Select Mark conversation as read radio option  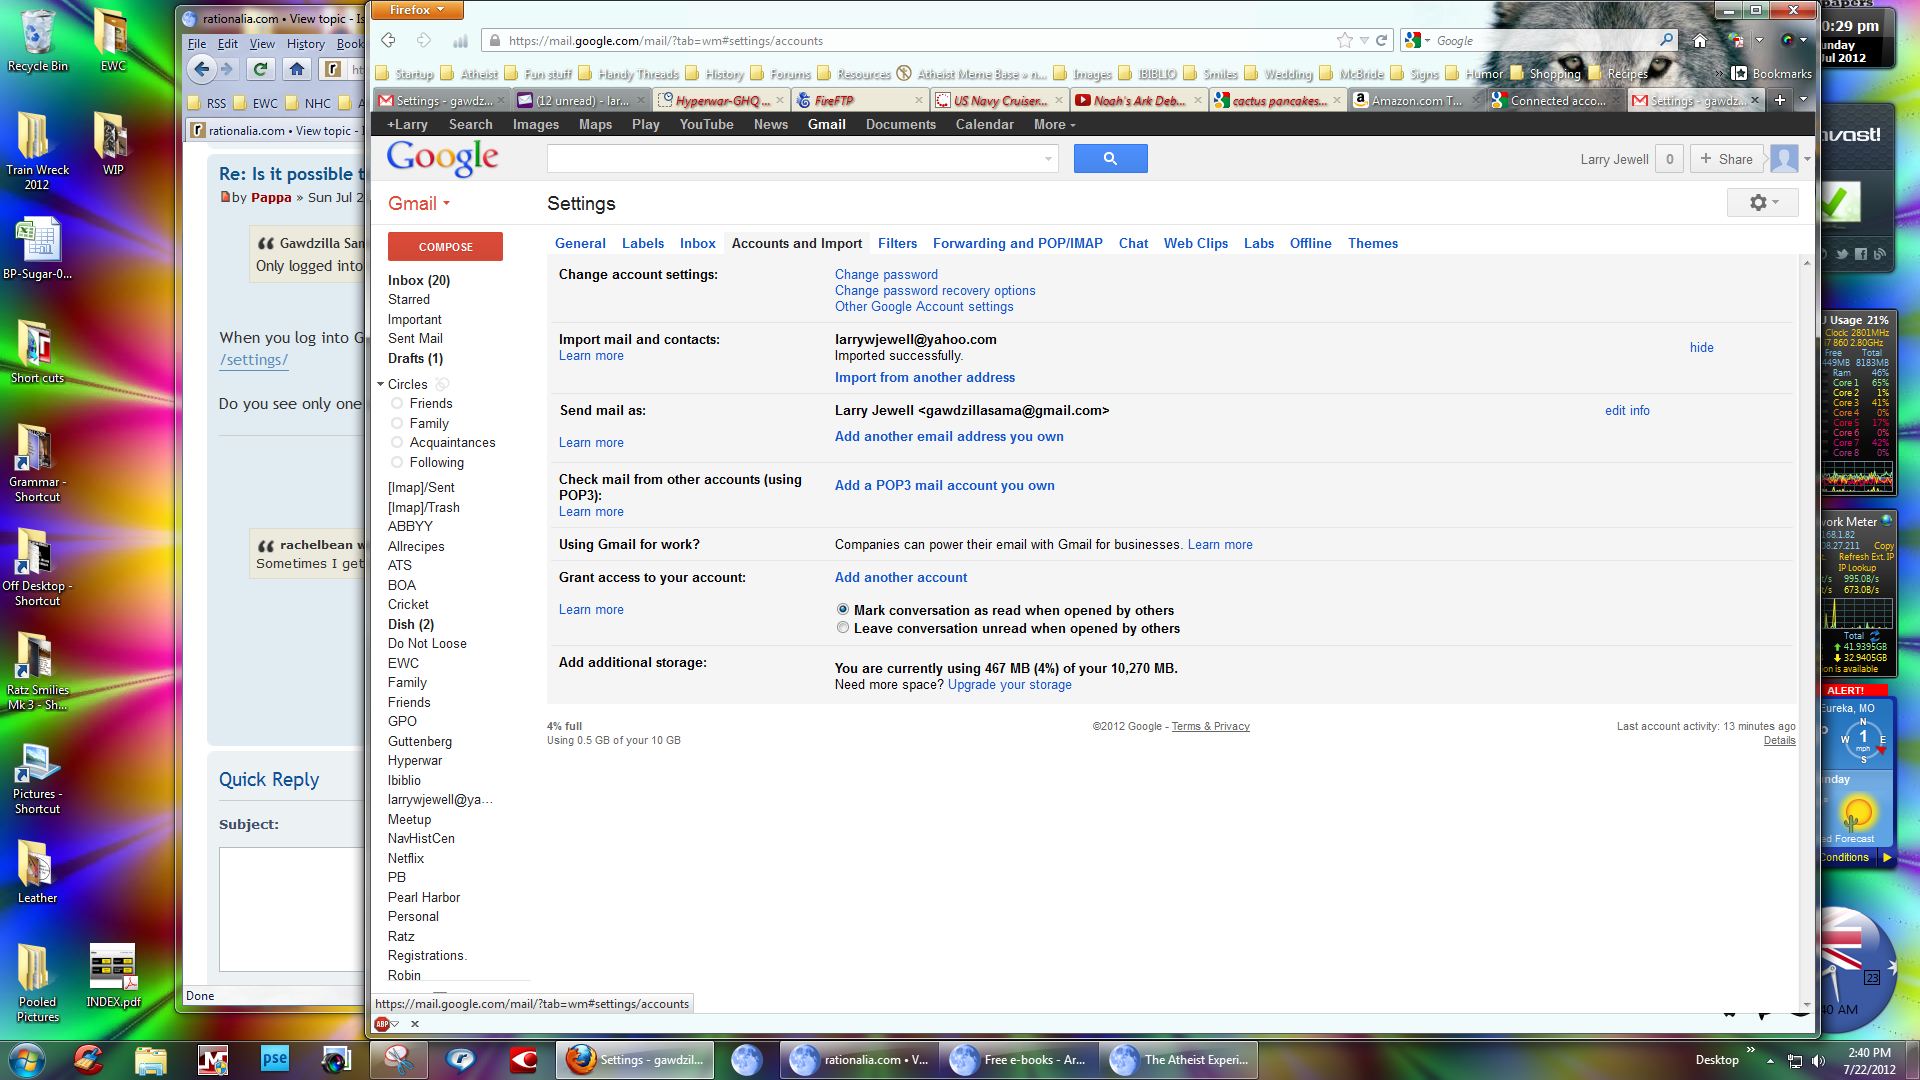pyautogui.click(x=843, y=609)
